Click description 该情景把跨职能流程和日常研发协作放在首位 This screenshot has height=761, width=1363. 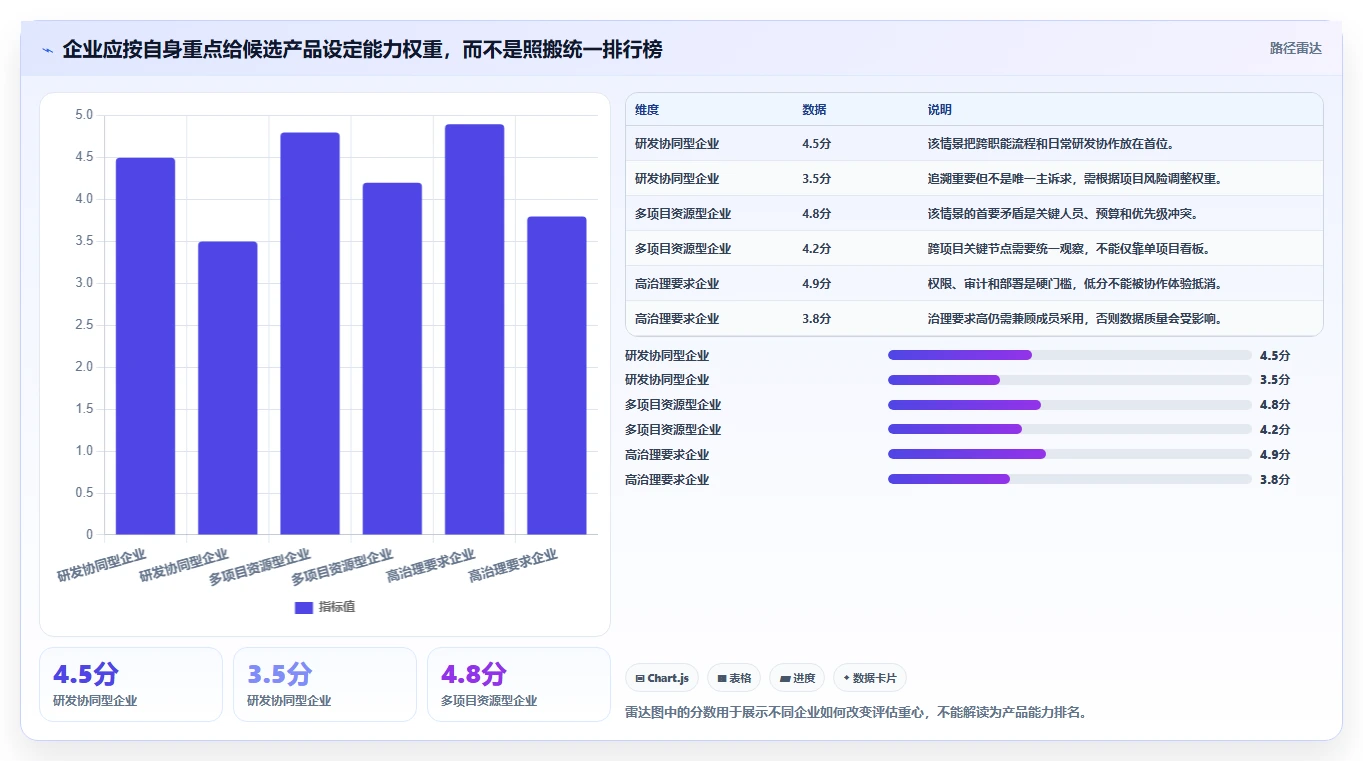1051,144
